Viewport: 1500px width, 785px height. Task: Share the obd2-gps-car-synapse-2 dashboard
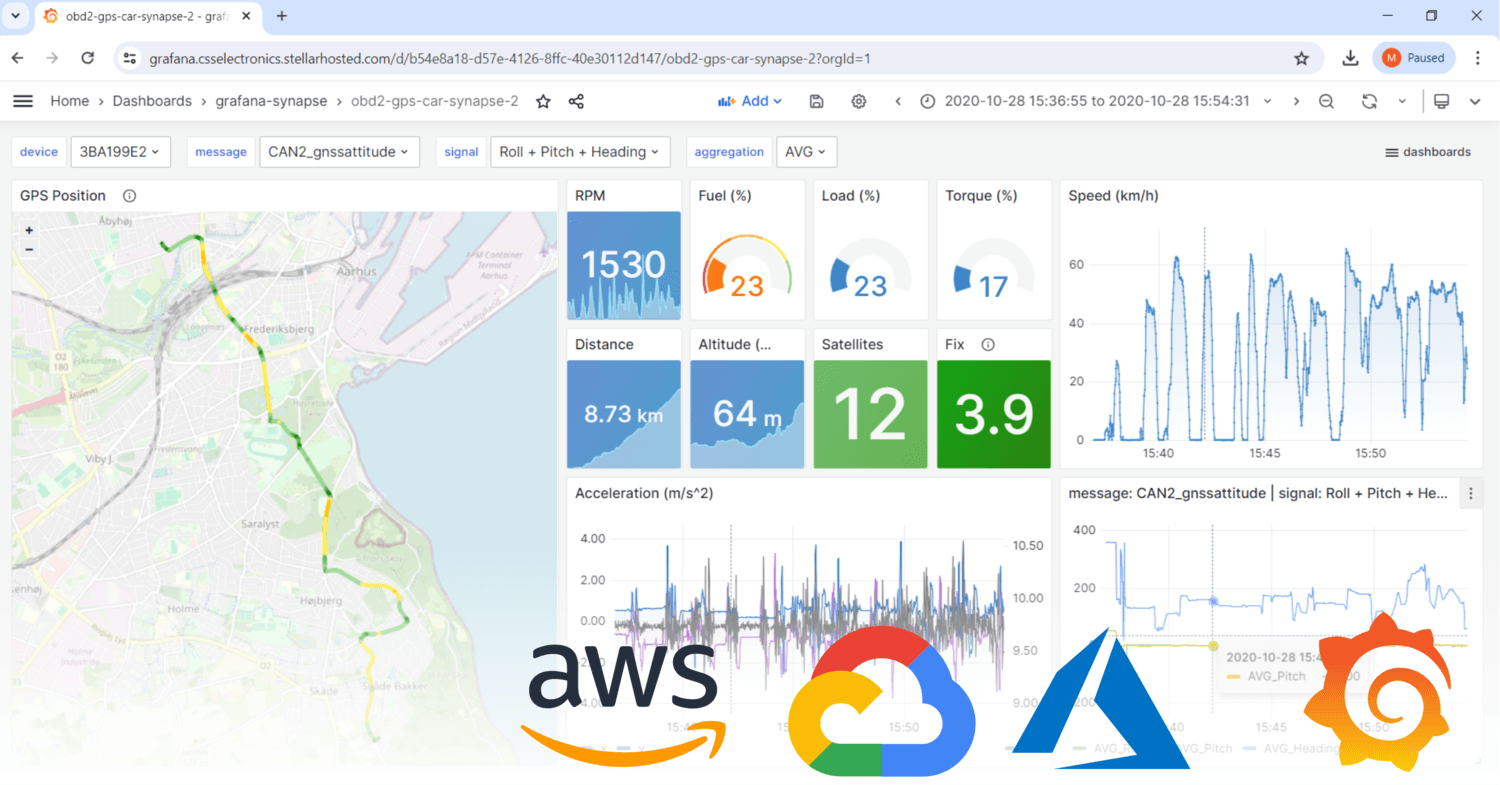pos(576,101)
